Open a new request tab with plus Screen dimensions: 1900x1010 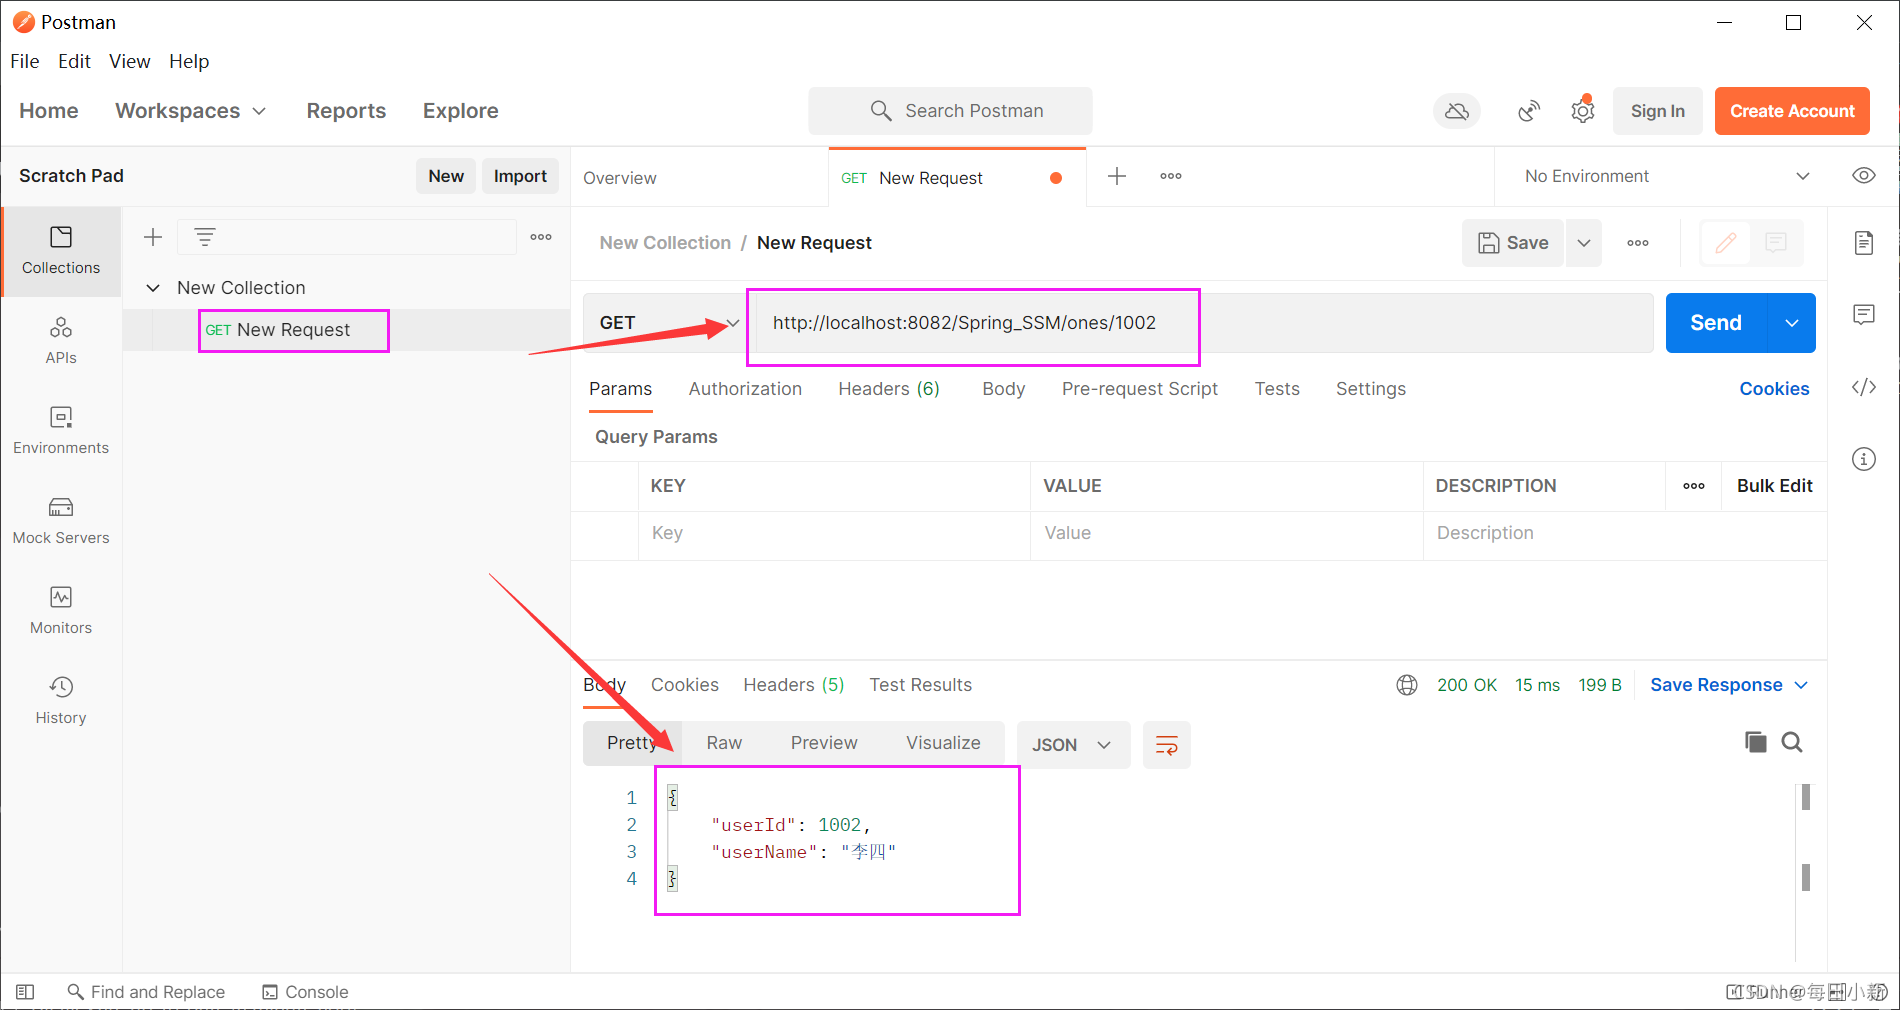[x=1117, y=176]
